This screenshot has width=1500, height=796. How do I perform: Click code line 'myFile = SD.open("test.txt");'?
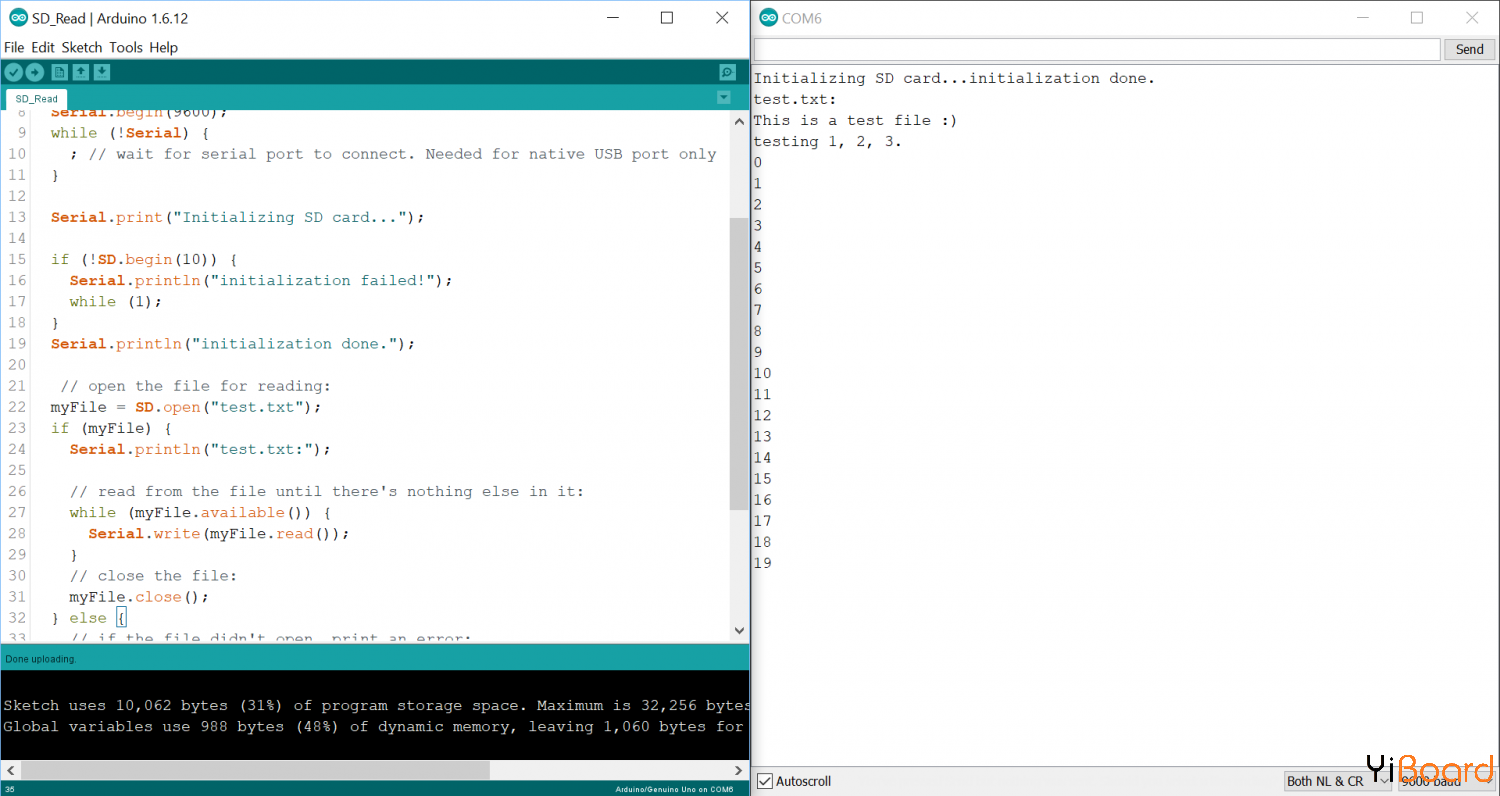tap(186, 407)
